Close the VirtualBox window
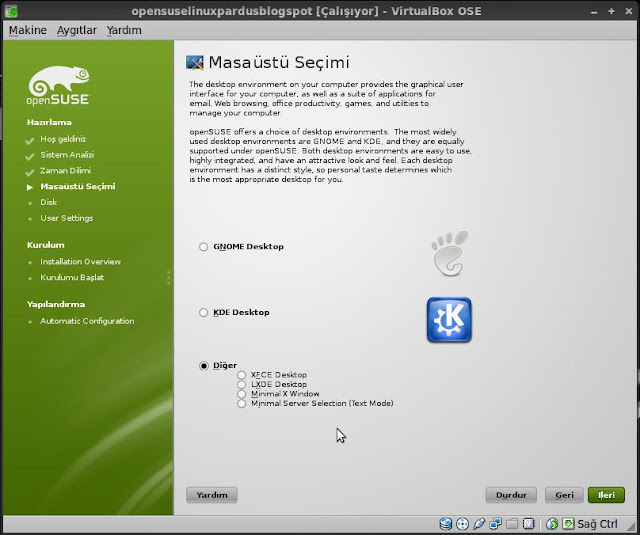The width and height of the screenshot is (640, 535). click(629, 11)
